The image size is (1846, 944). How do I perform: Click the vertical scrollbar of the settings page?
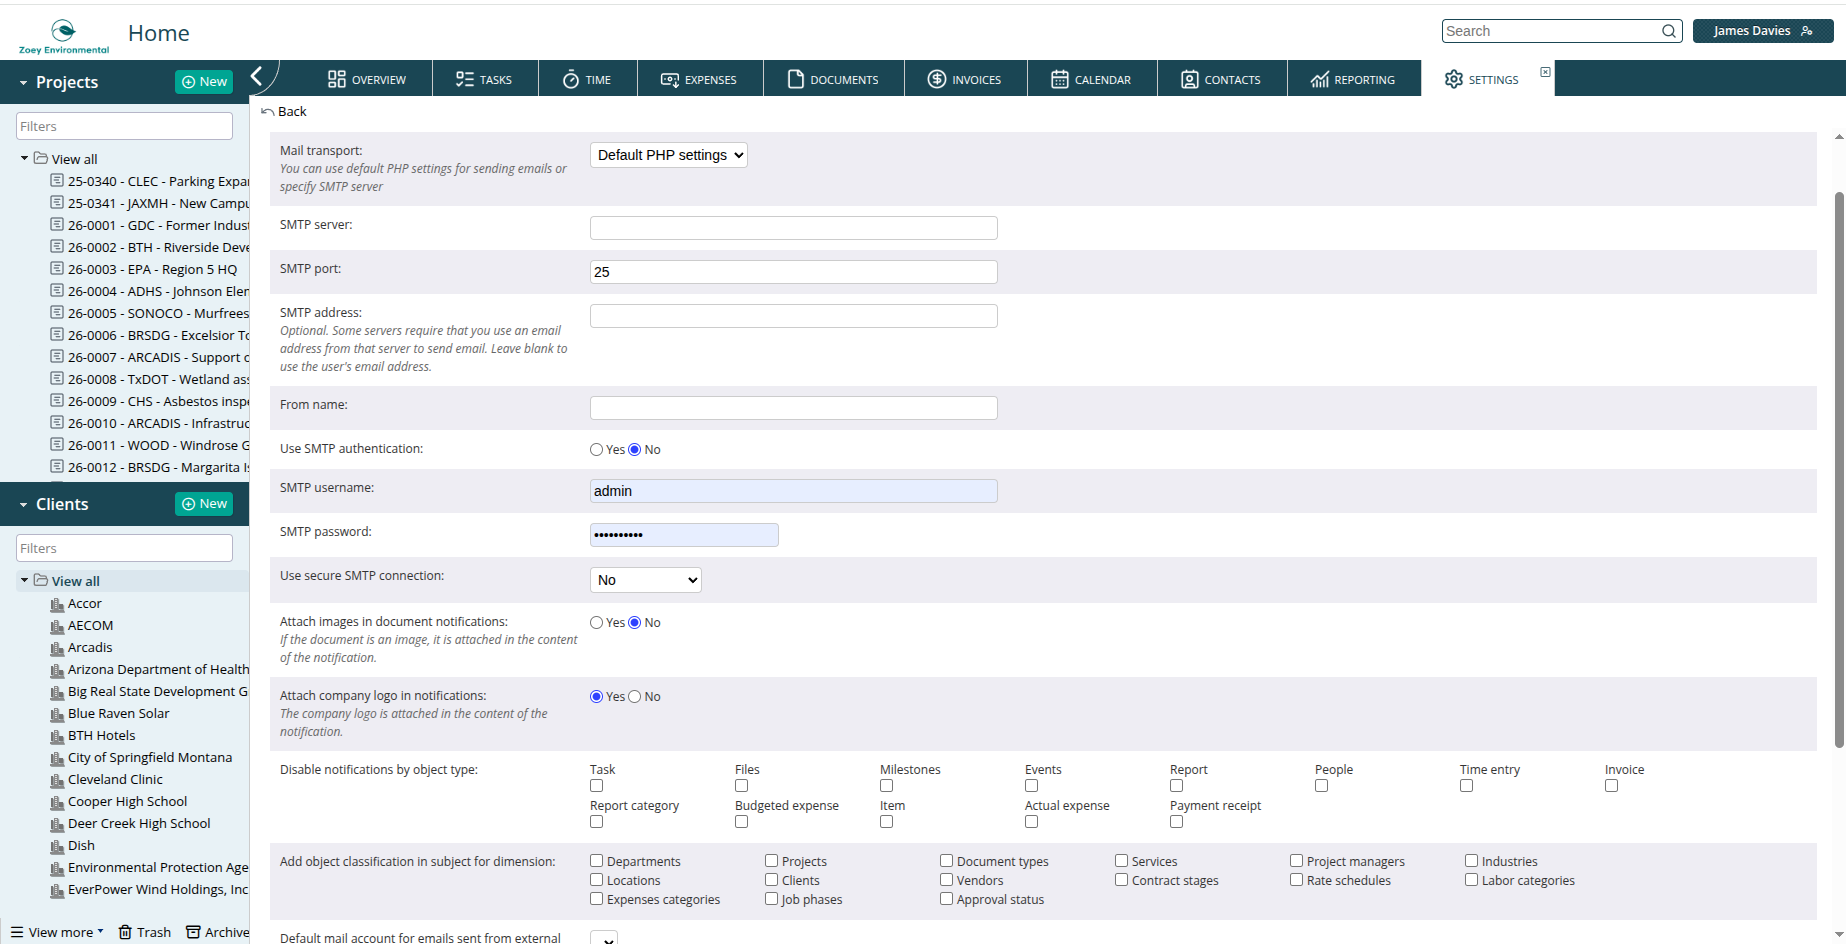1839,470
